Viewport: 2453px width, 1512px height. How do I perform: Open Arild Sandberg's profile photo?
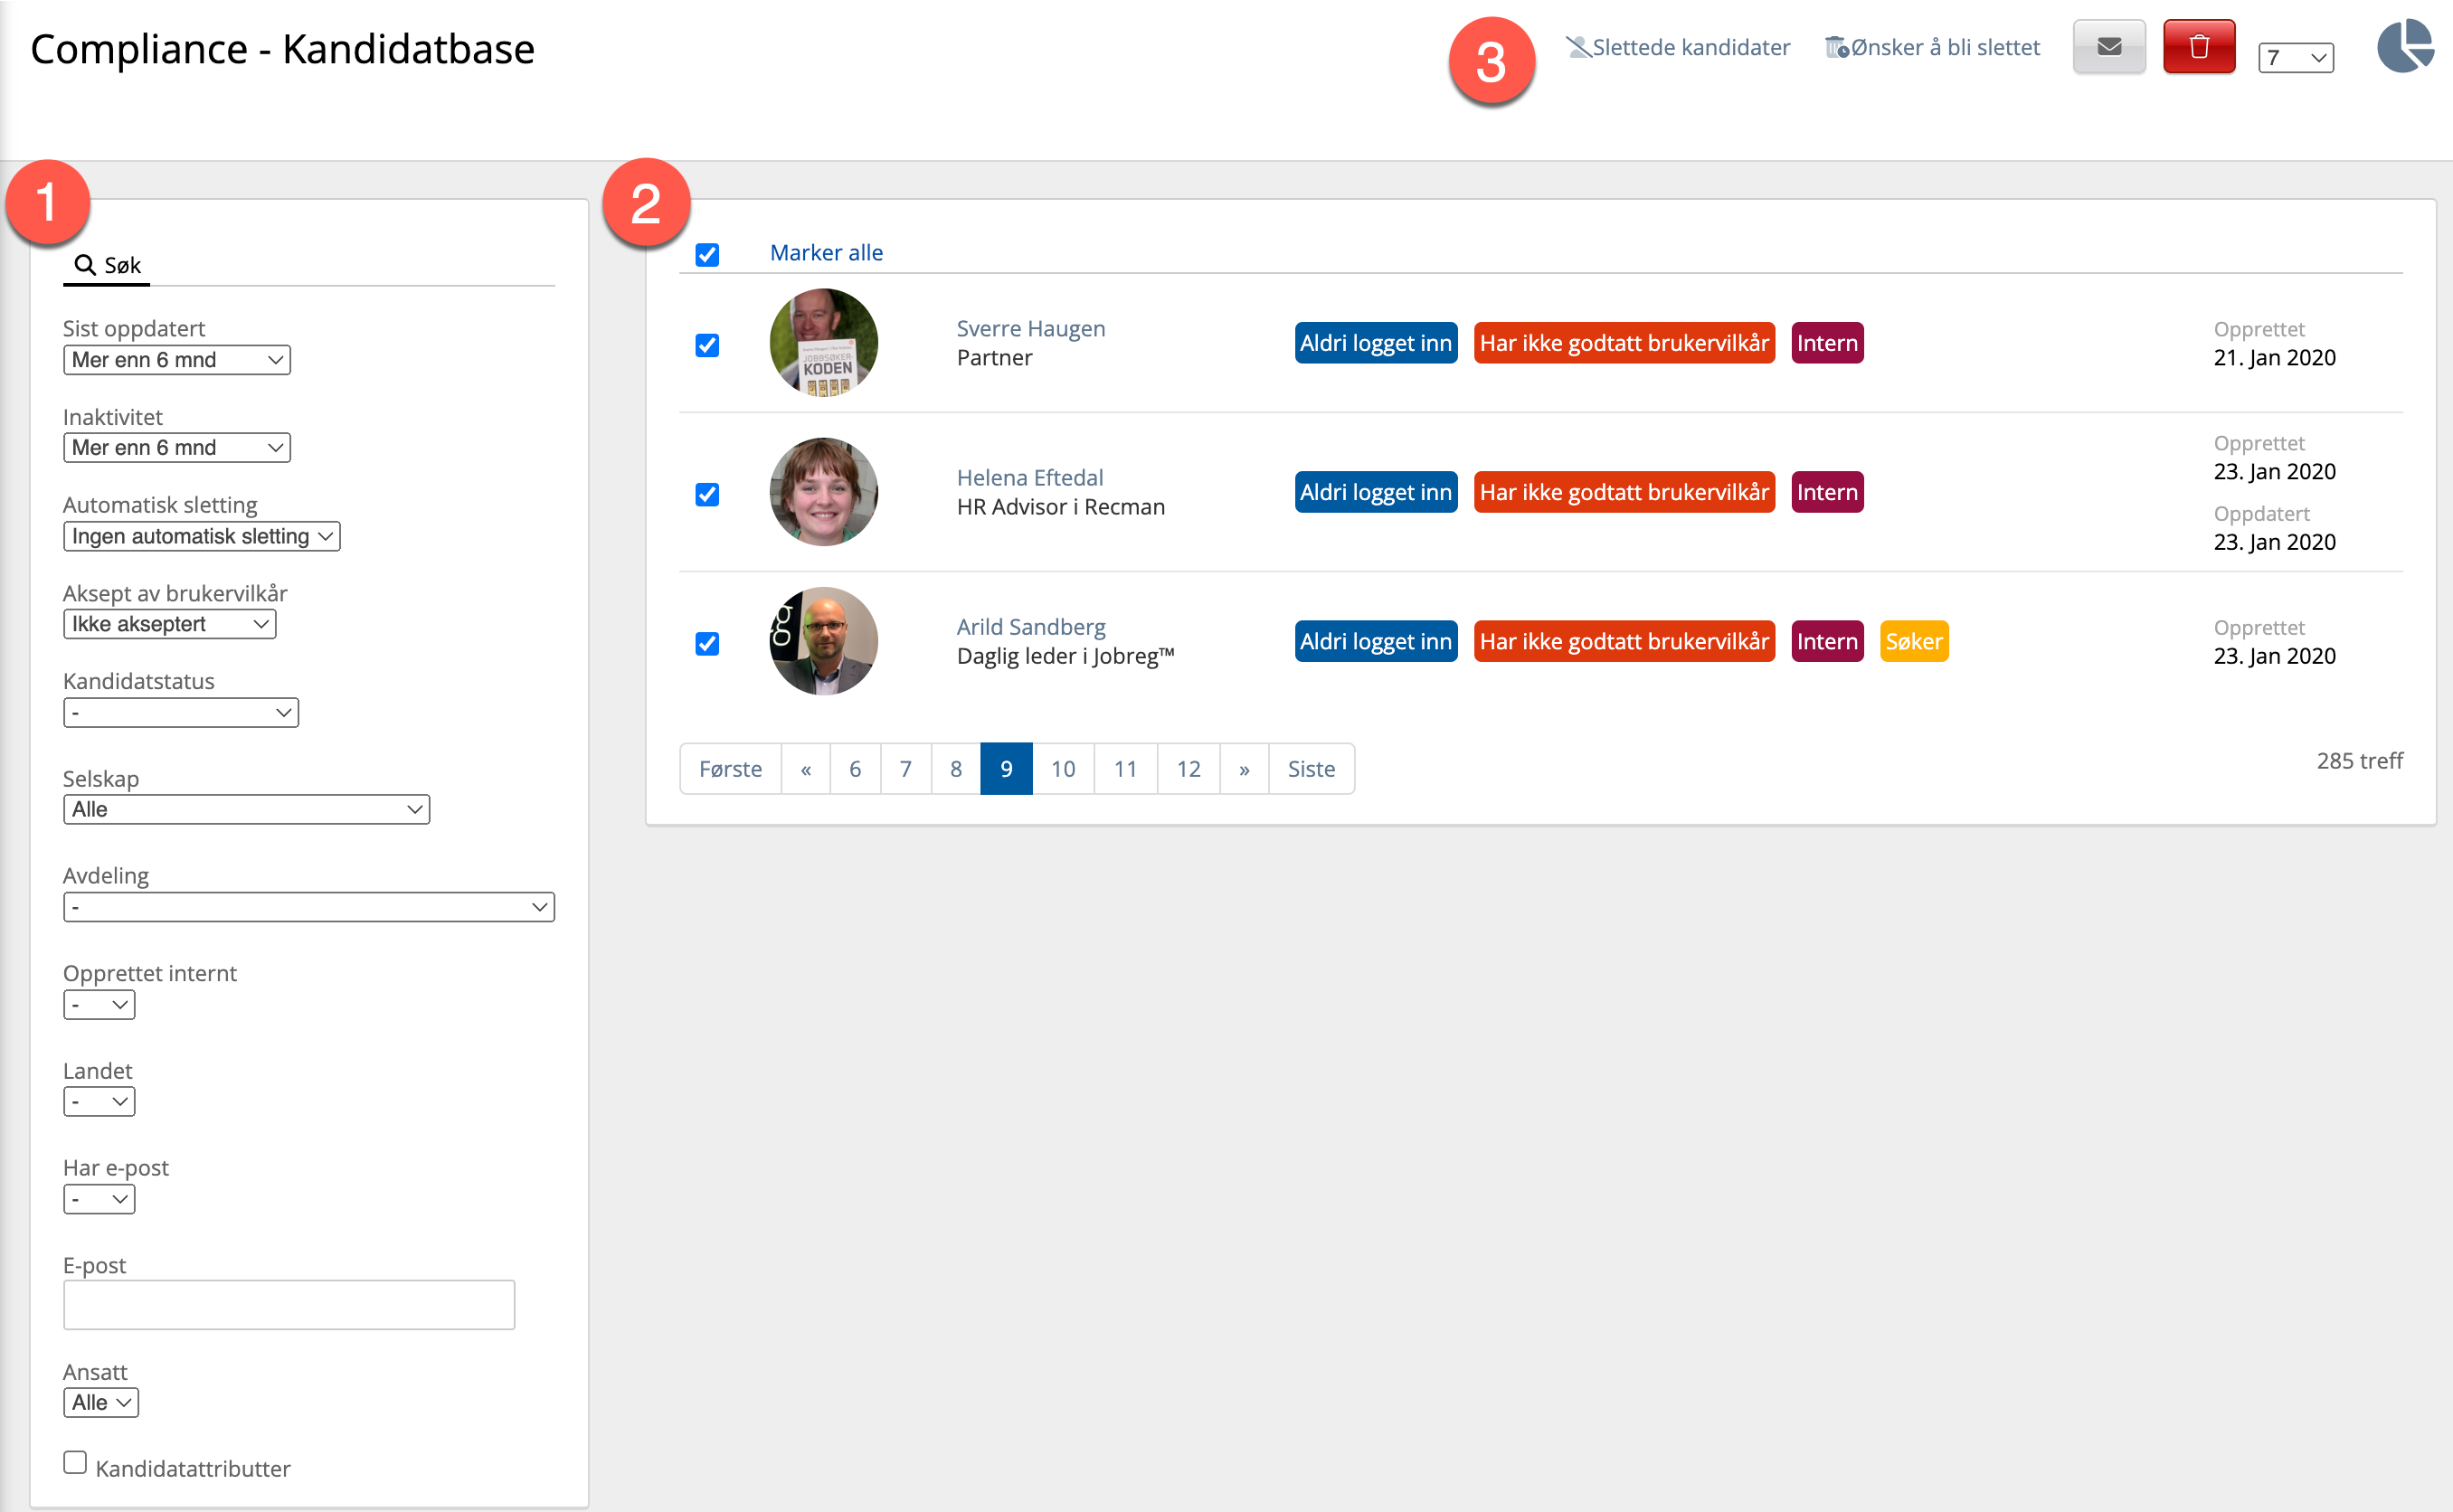point(823,641)
